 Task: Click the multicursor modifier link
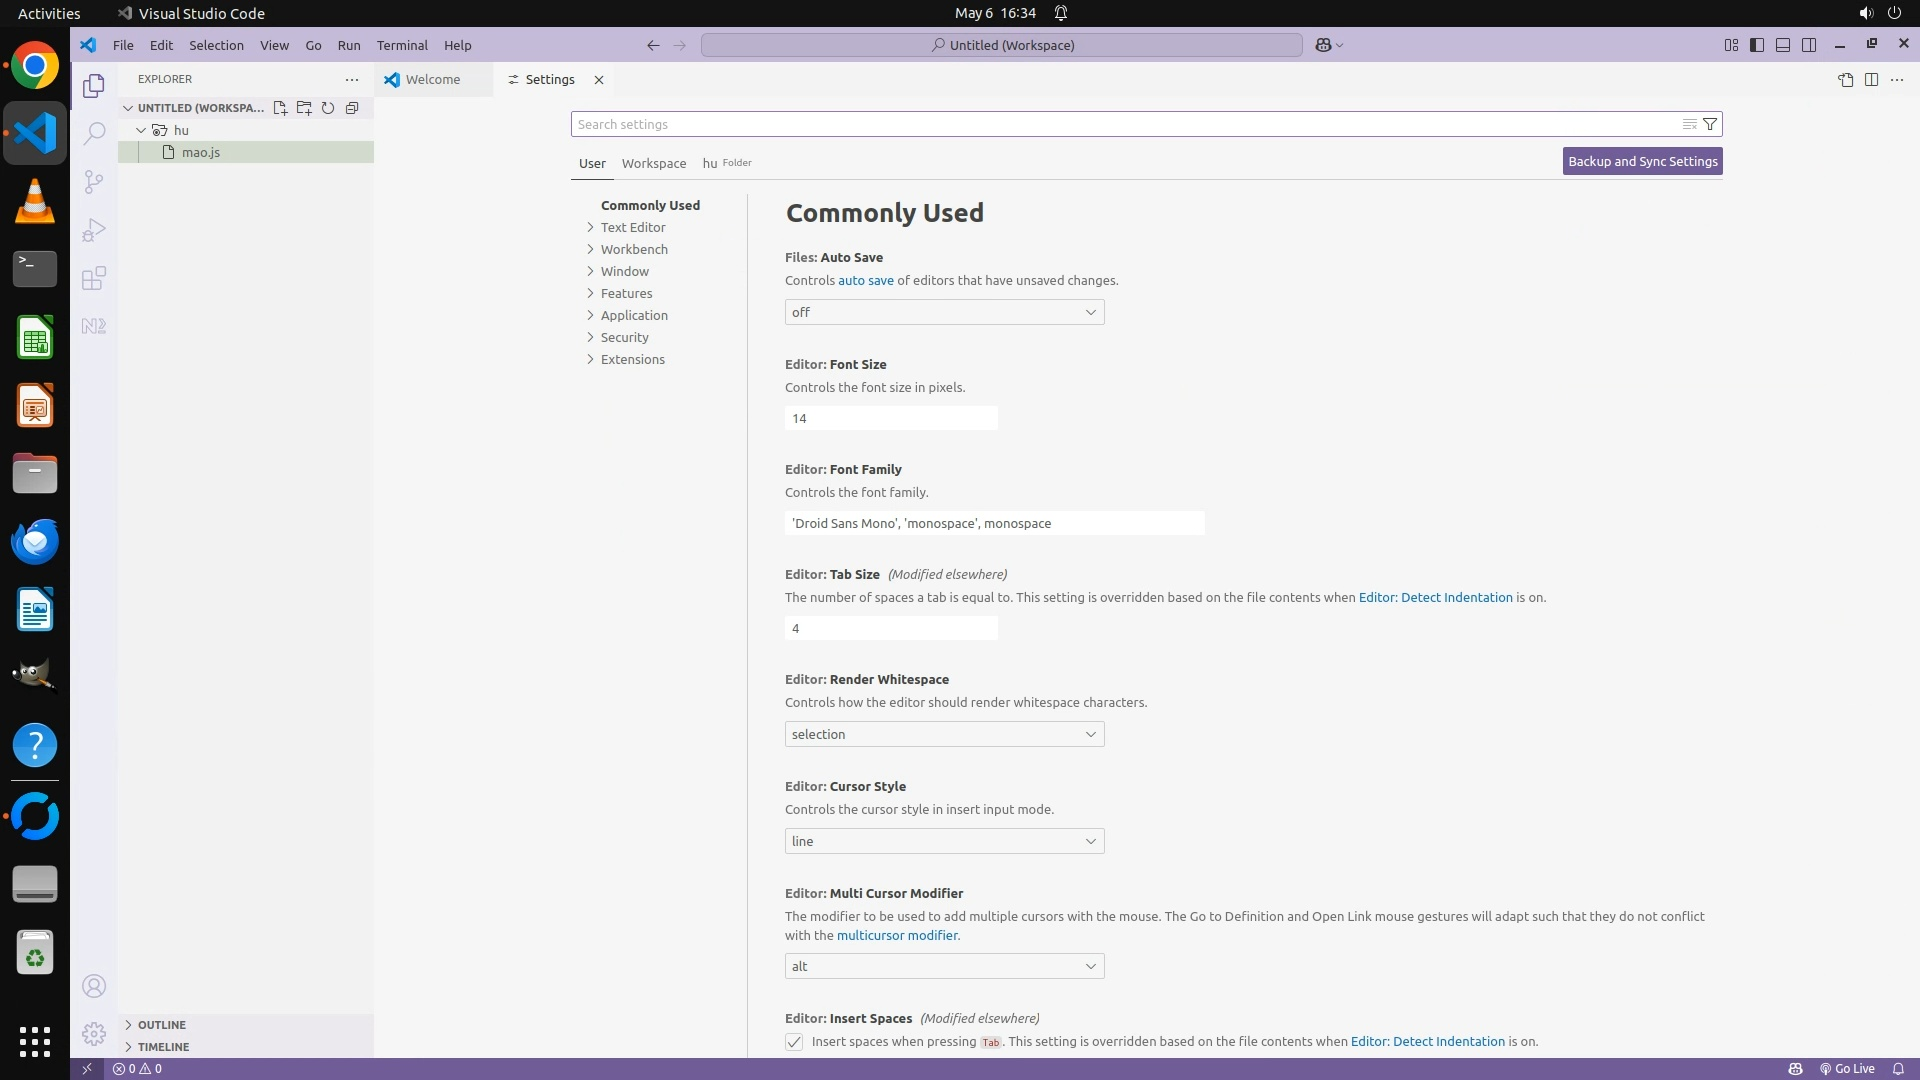click(897, 935)
